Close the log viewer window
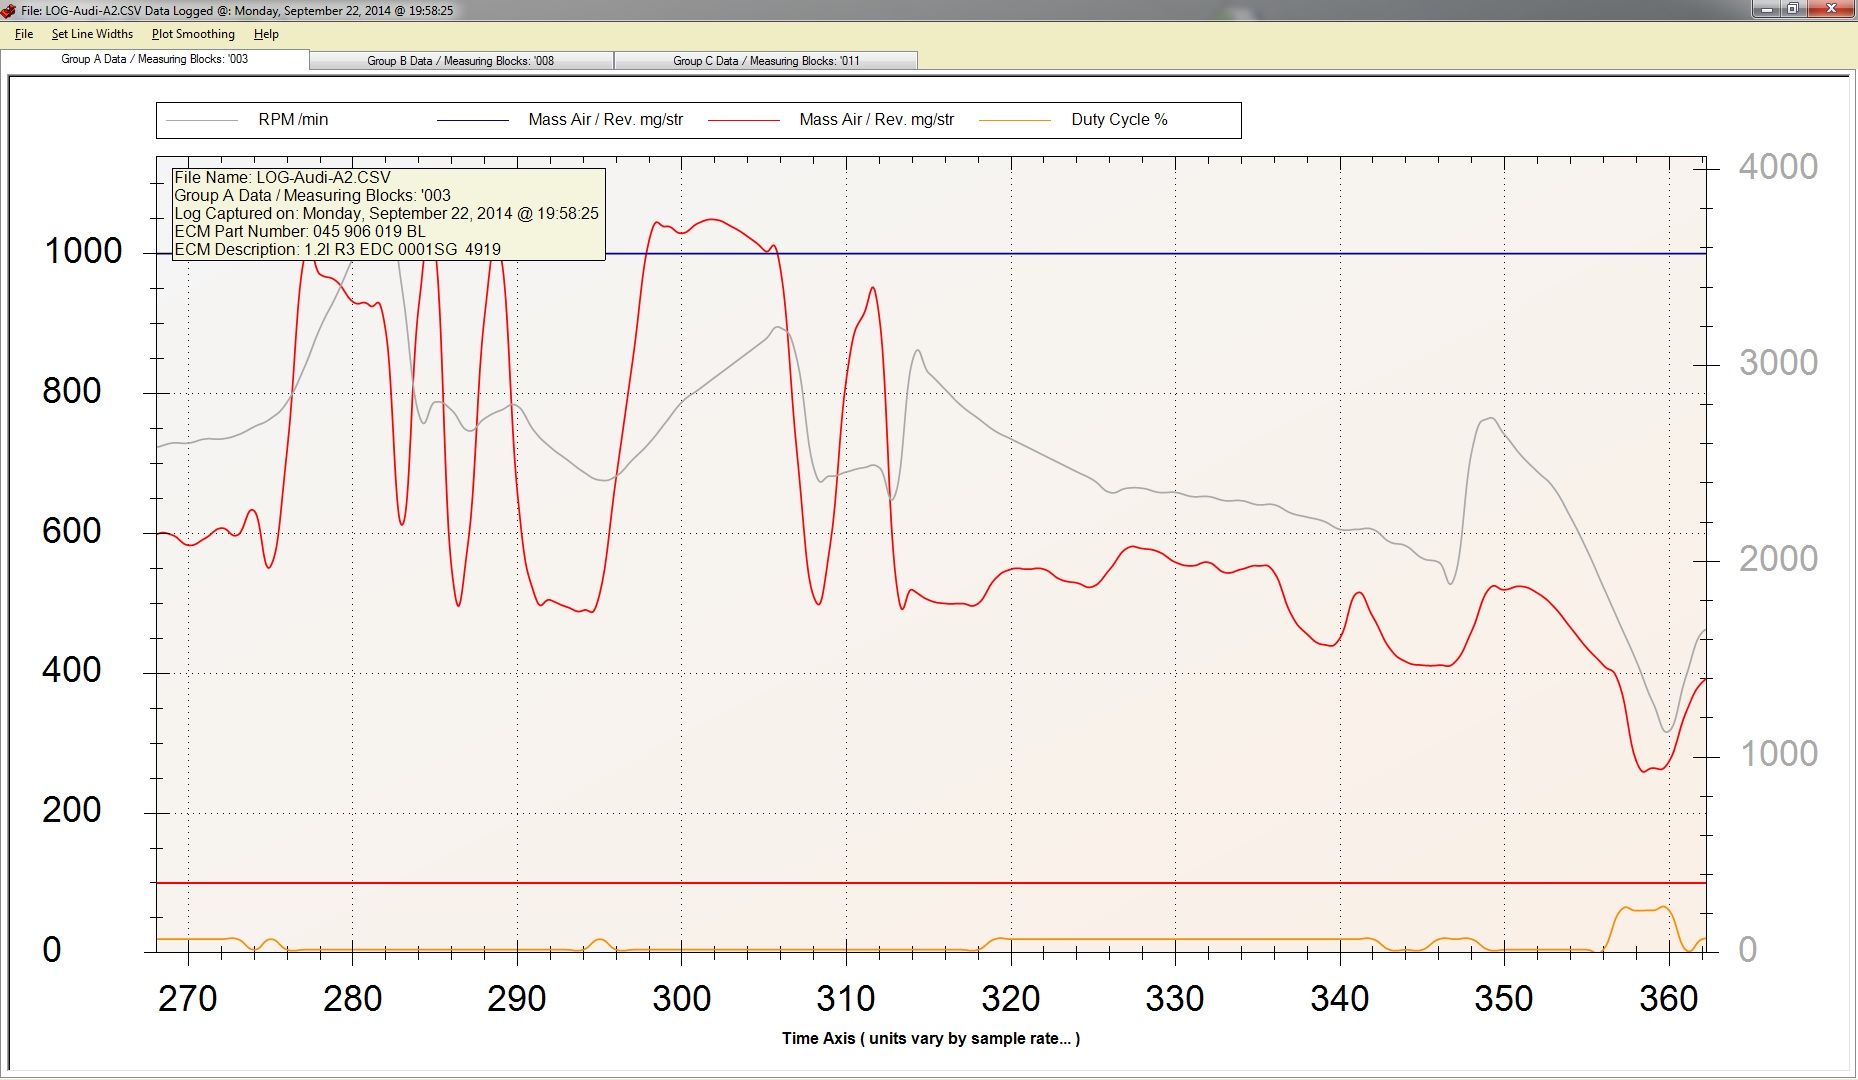 tap(1832, 9)
